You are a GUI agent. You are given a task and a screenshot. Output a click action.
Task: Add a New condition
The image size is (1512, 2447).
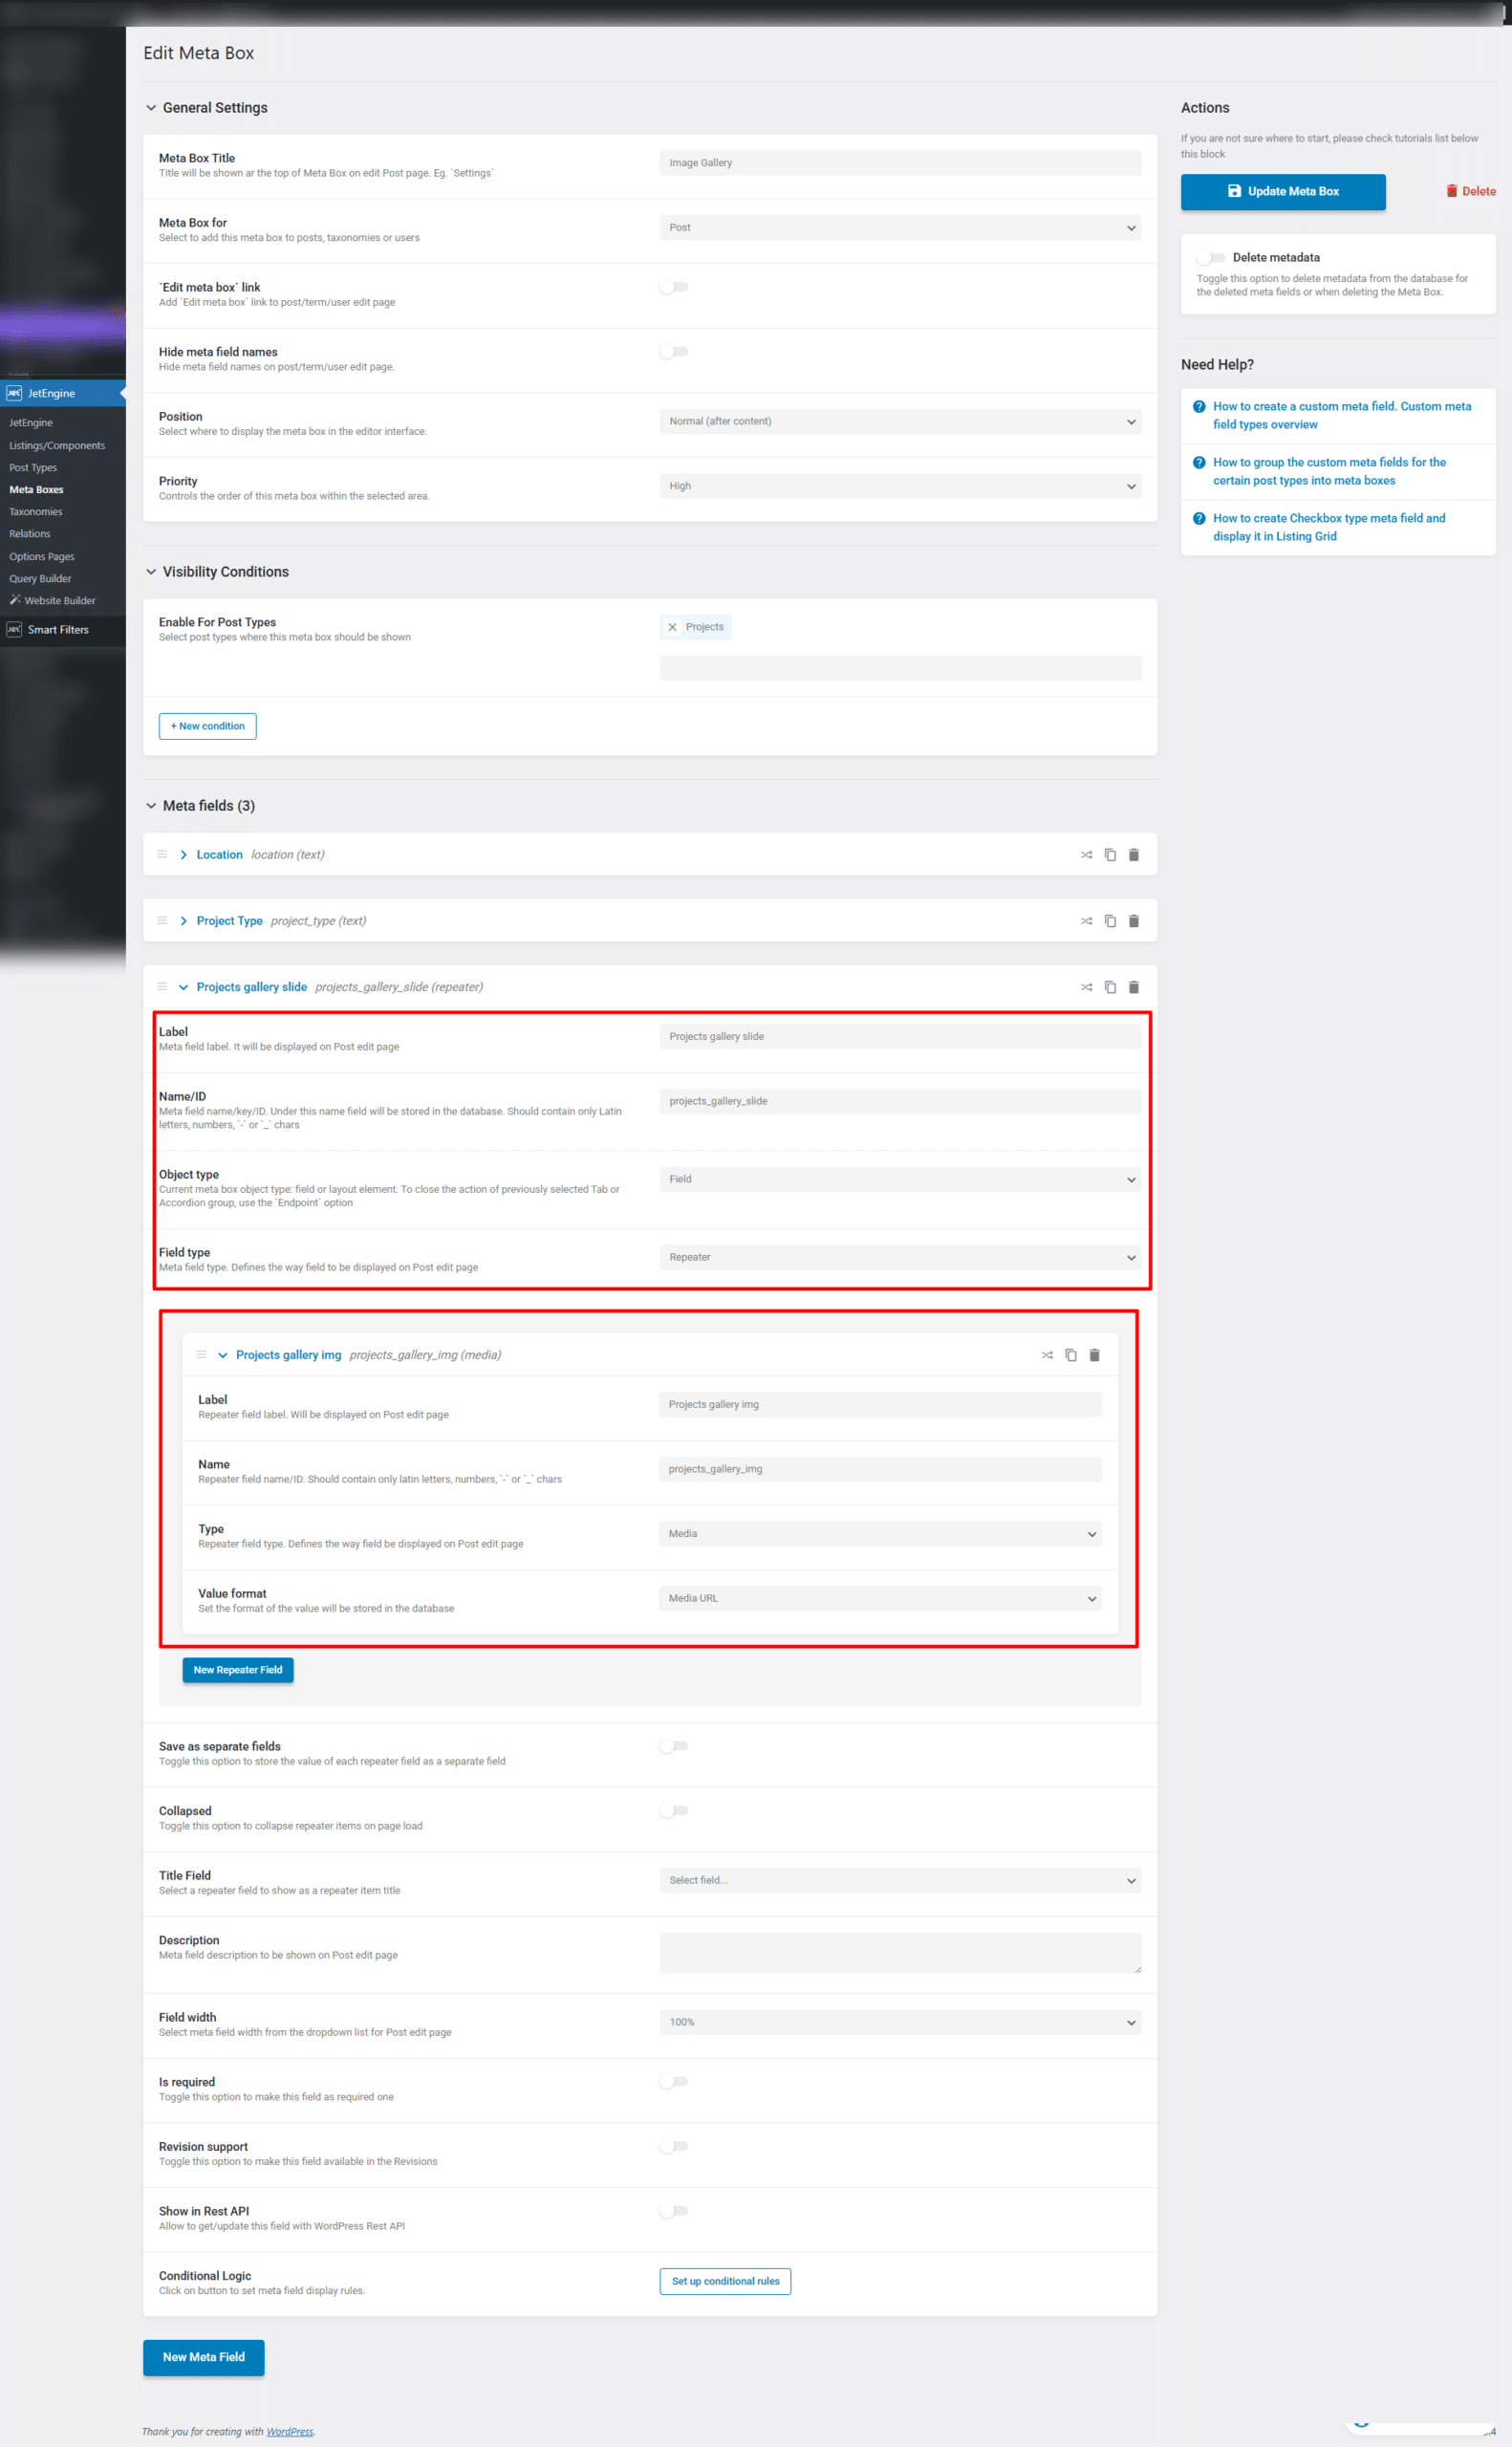(x=208, y=726)
